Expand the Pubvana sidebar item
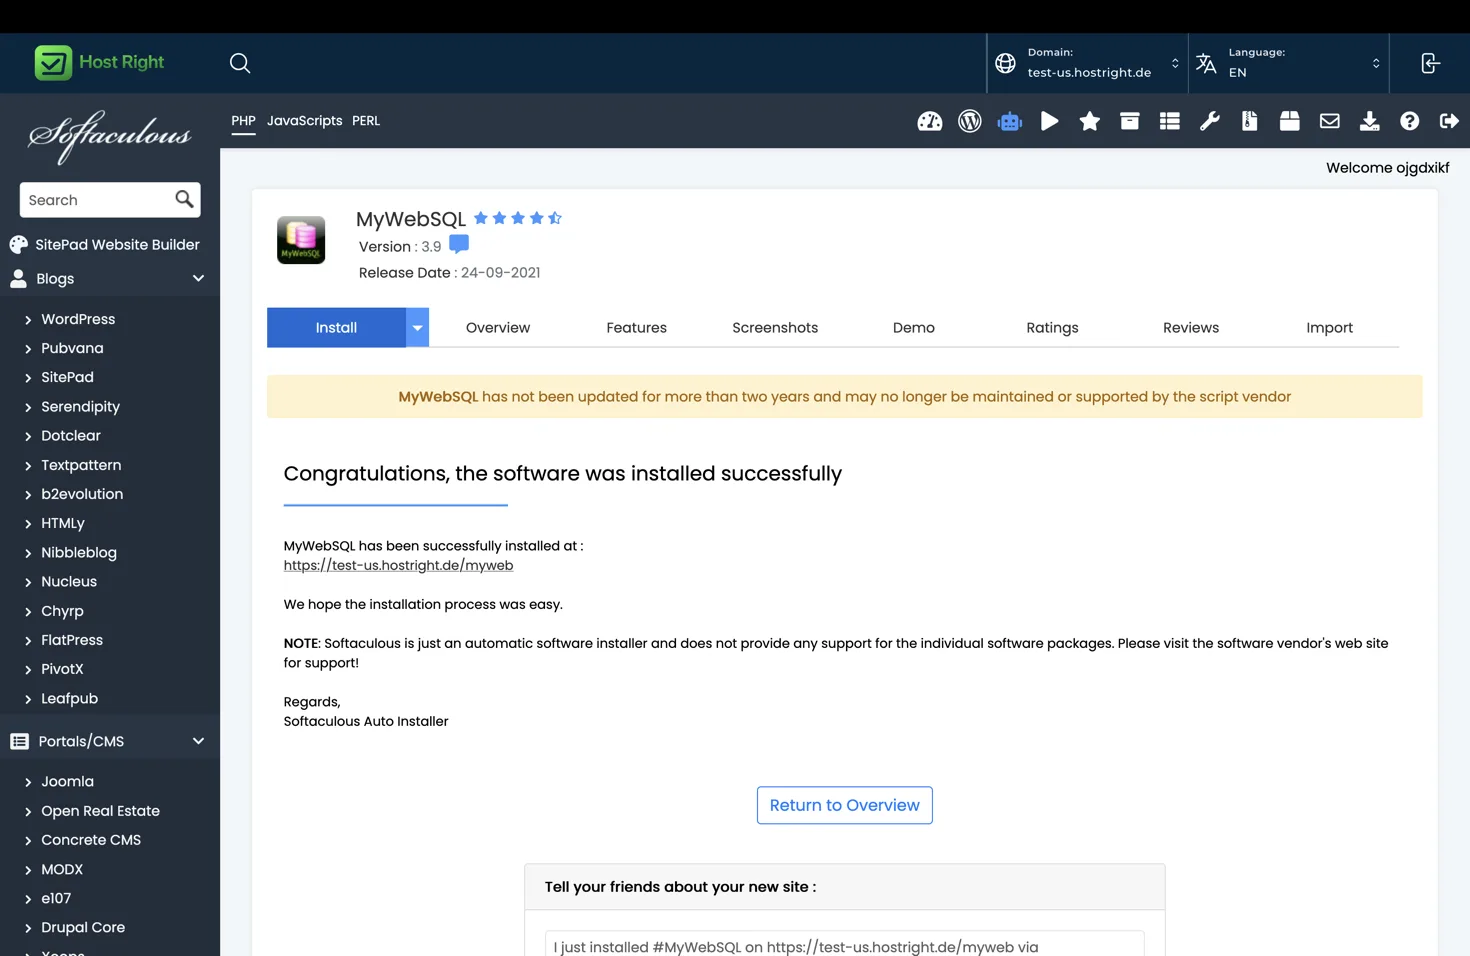The height and width of the screenshot is (956, 1470). 28,349
